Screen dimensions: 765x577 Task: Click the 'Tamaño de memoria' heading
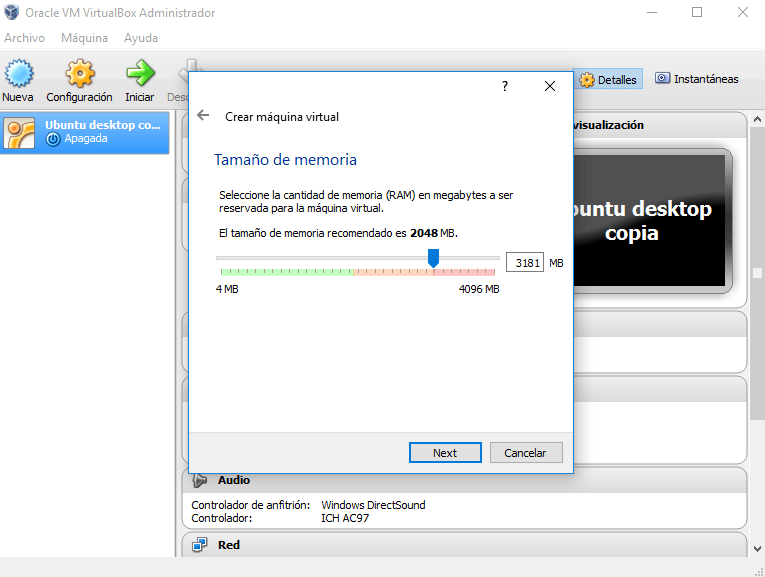(285, 159)
